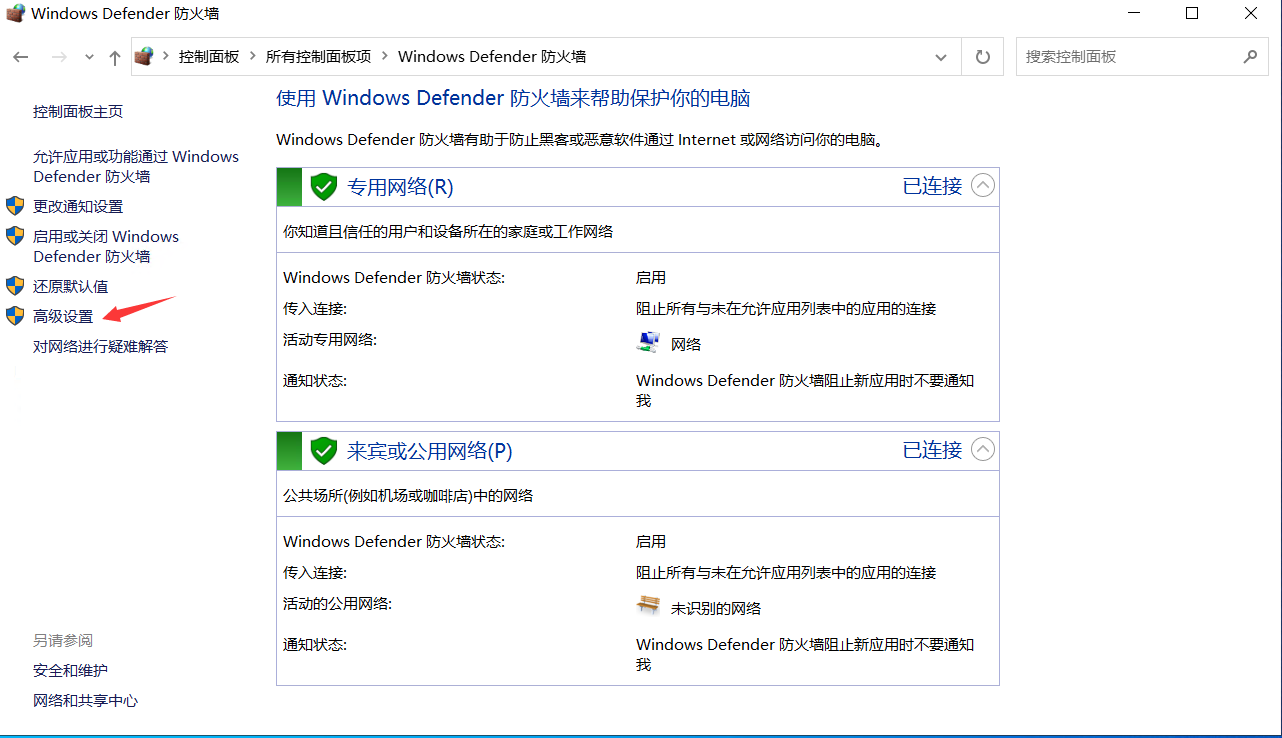
Task: Click 已连接 status of 来宾或公用网络
Action: click(x=932, y=450)
